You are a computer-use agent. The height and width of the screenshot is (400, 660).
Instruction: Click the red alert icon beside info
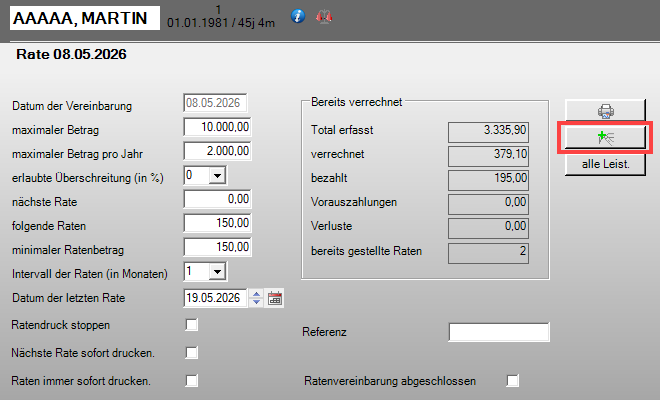pos(324,17)
